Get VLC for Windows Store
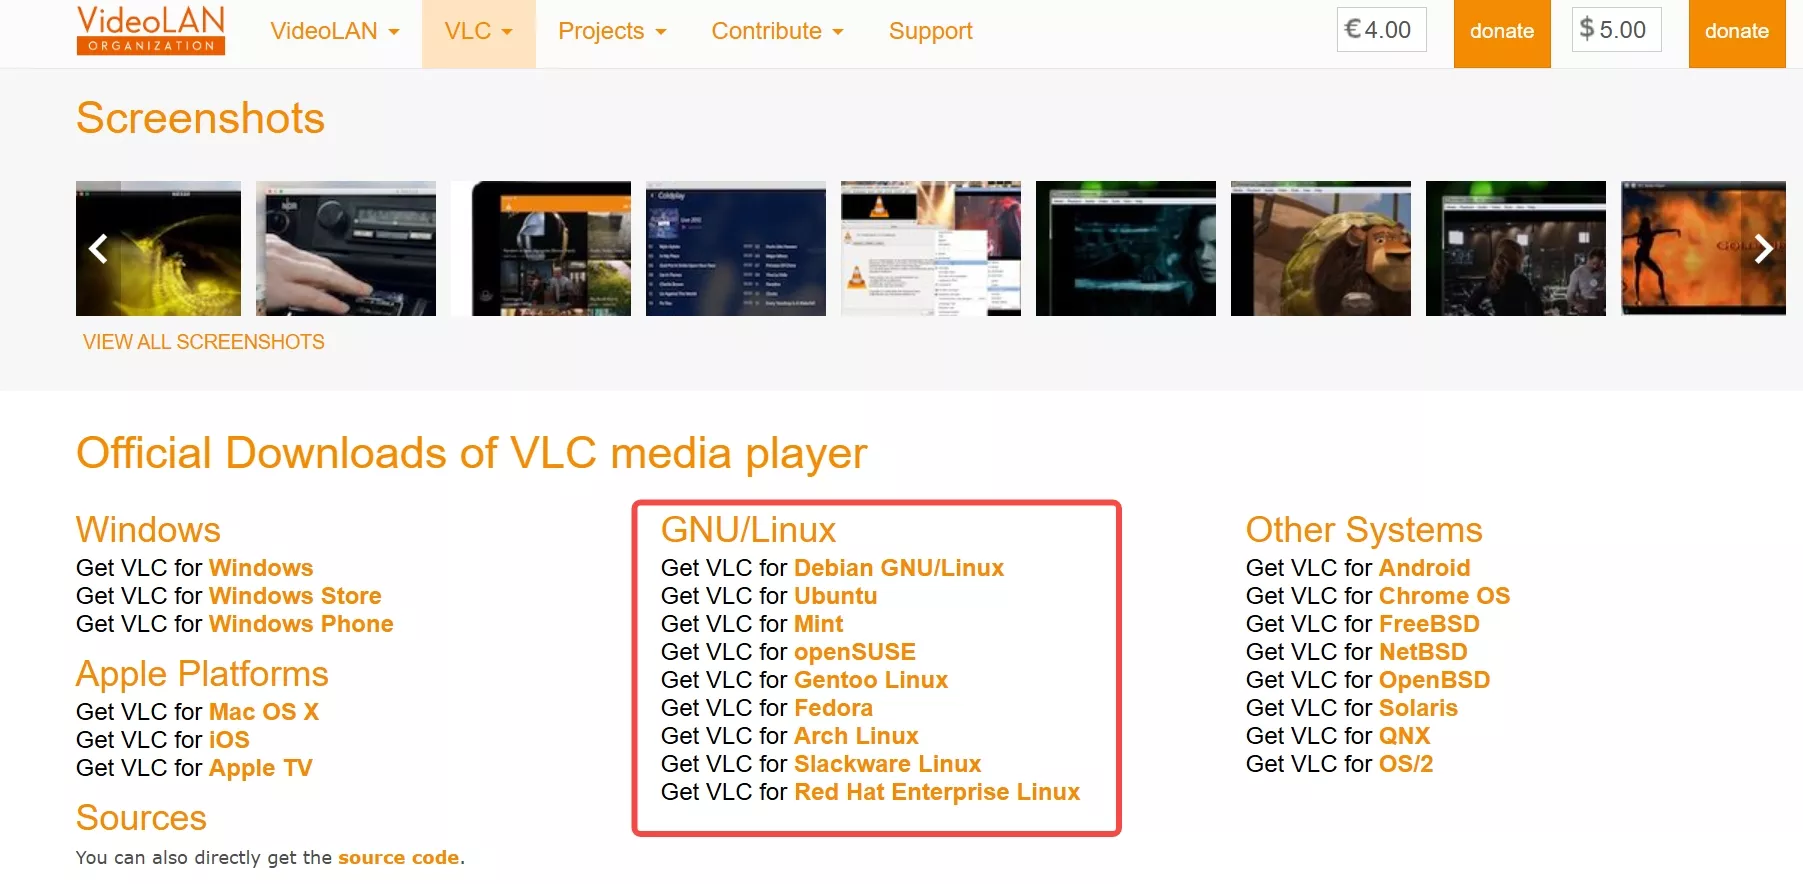 [x=295, y=596]
